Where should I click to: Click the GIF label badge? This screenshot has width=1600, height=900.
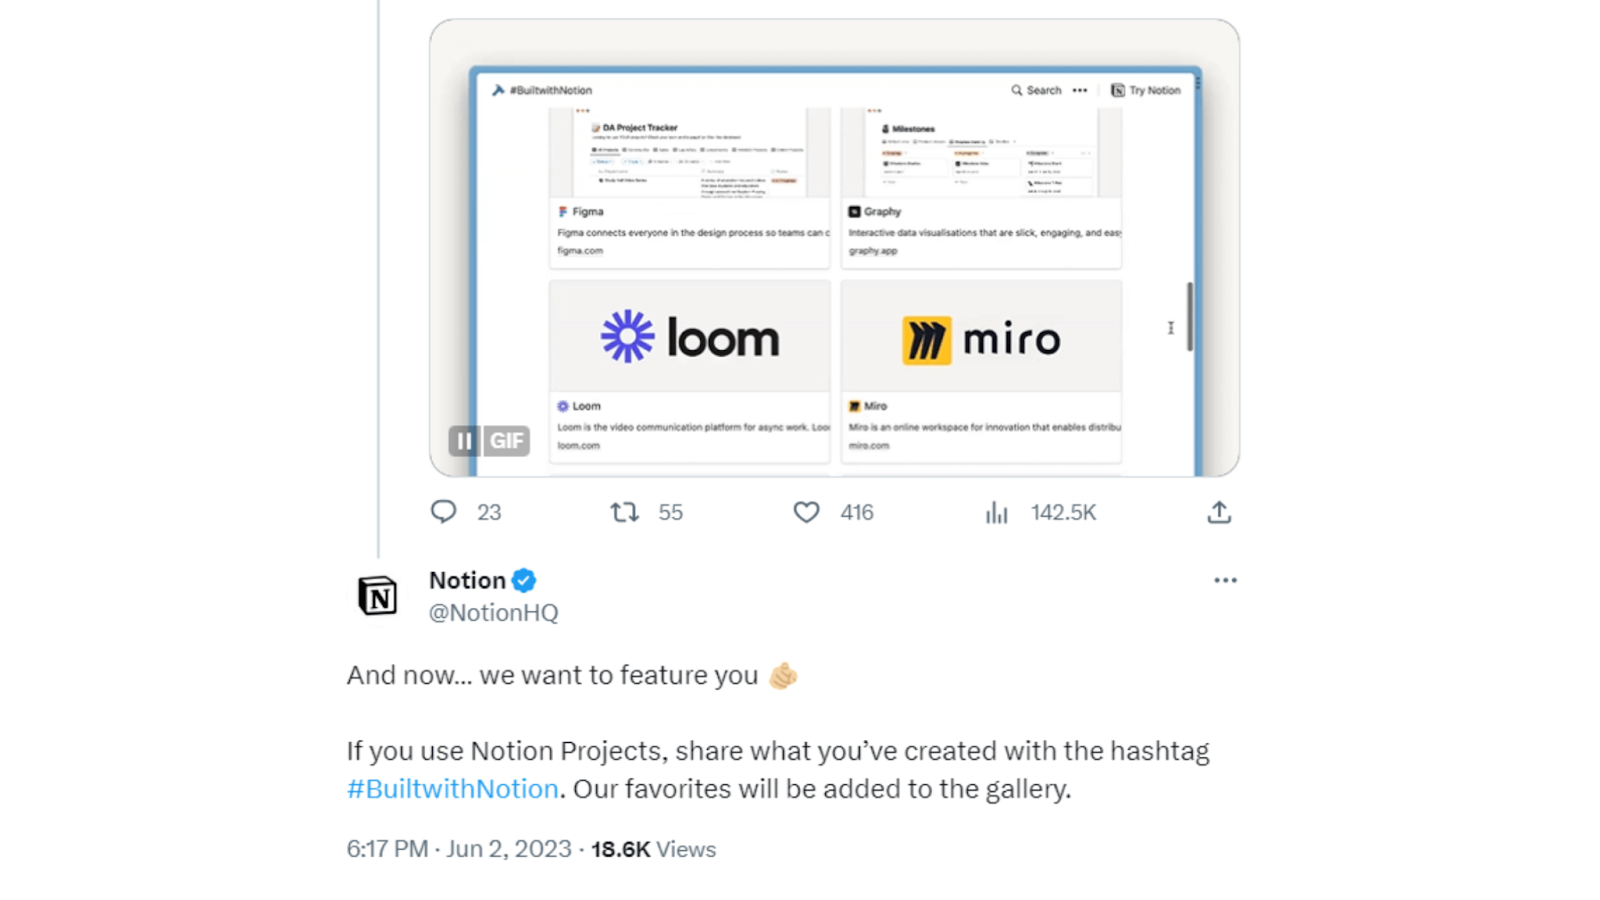507,441
